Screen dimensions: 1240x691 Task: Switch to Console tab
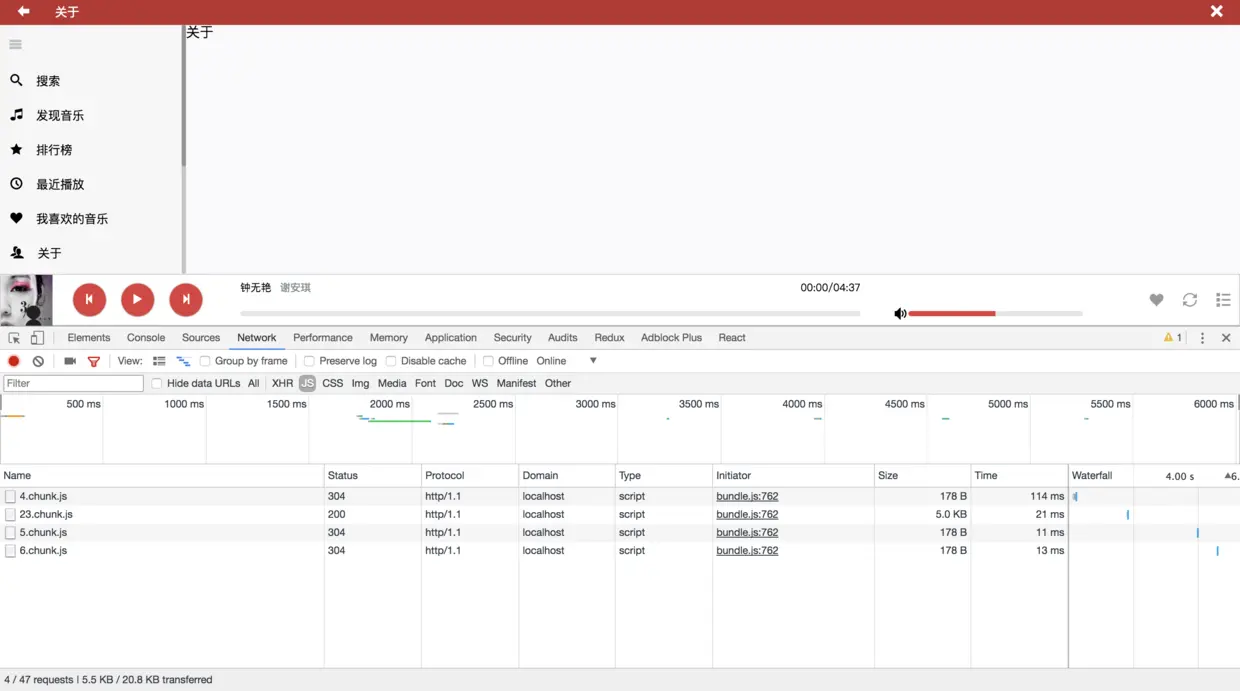(x=146, y=338)
